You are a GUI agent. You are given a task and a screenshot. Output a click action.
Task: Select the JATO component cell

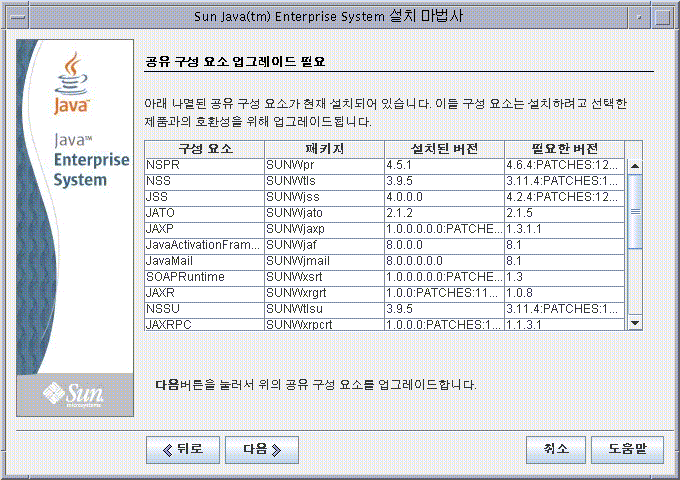[x=205, y=213]
